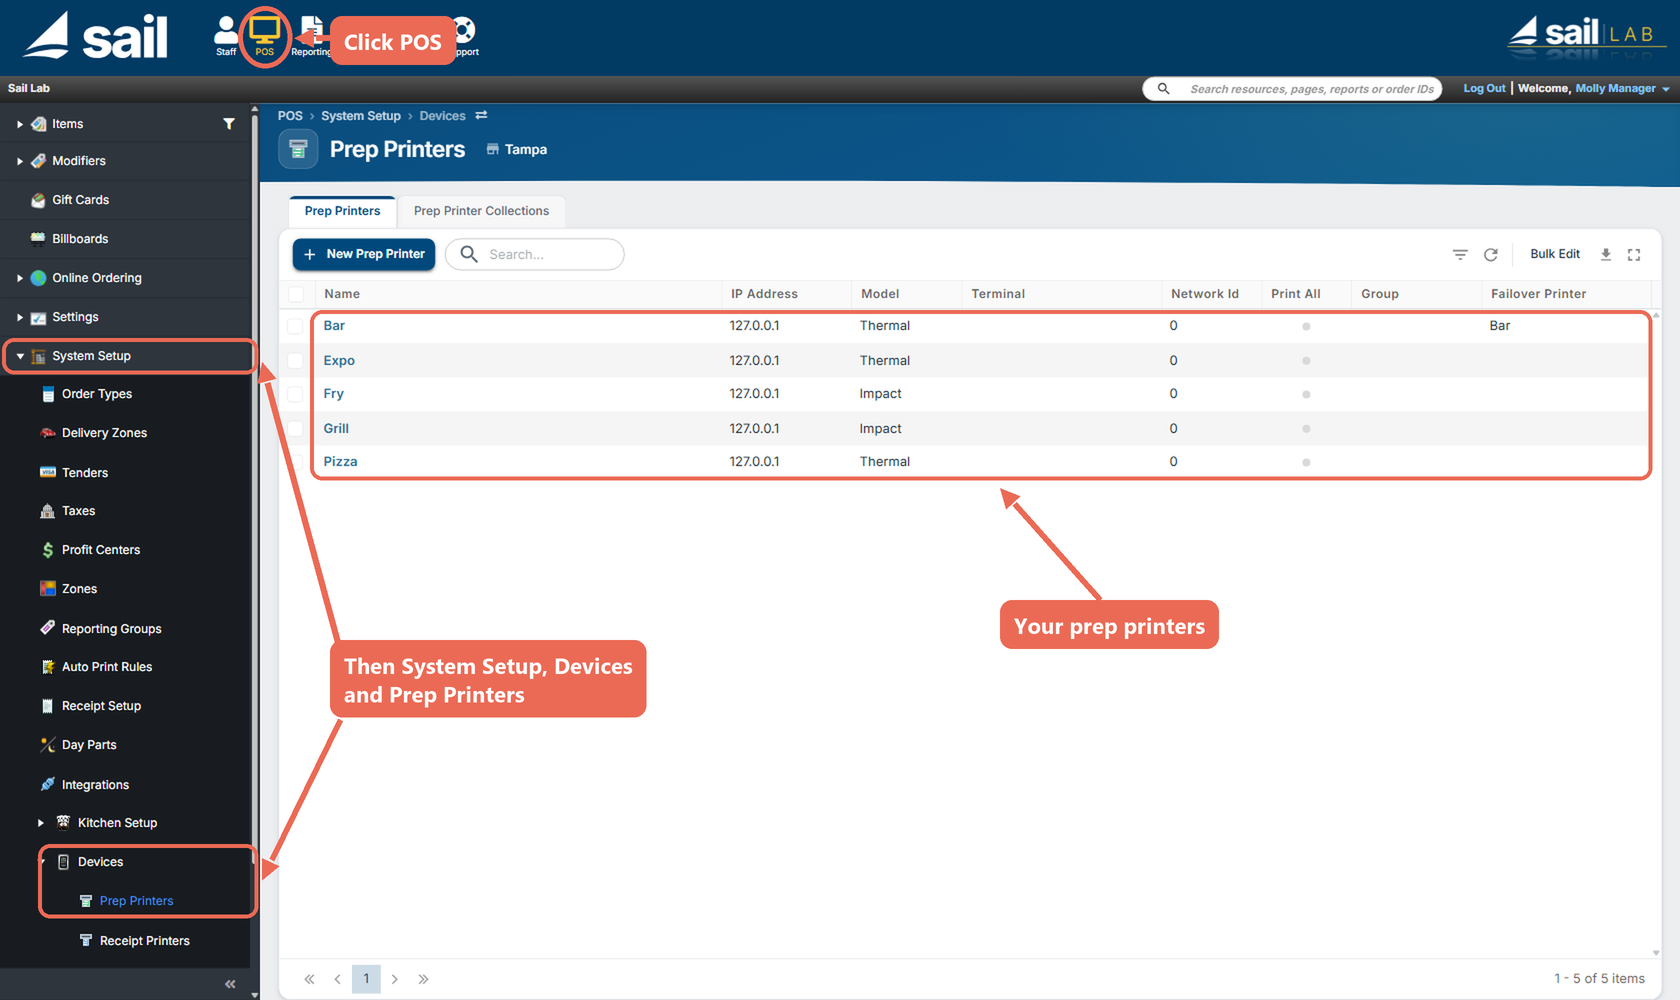This screenshot has height=1000, width=1680.
Task: Open the Staff section icon
Action: [226, 36]
